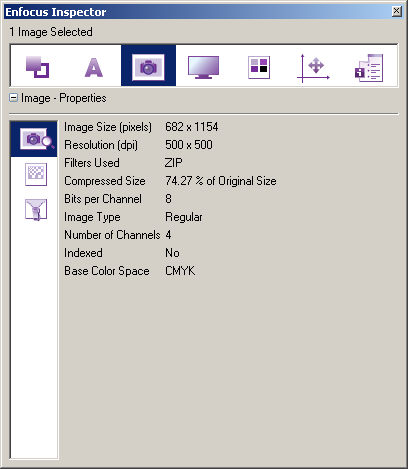408x469 pixels.
Task: Click the 'CMYK' color space value
Action: (180, 271)
